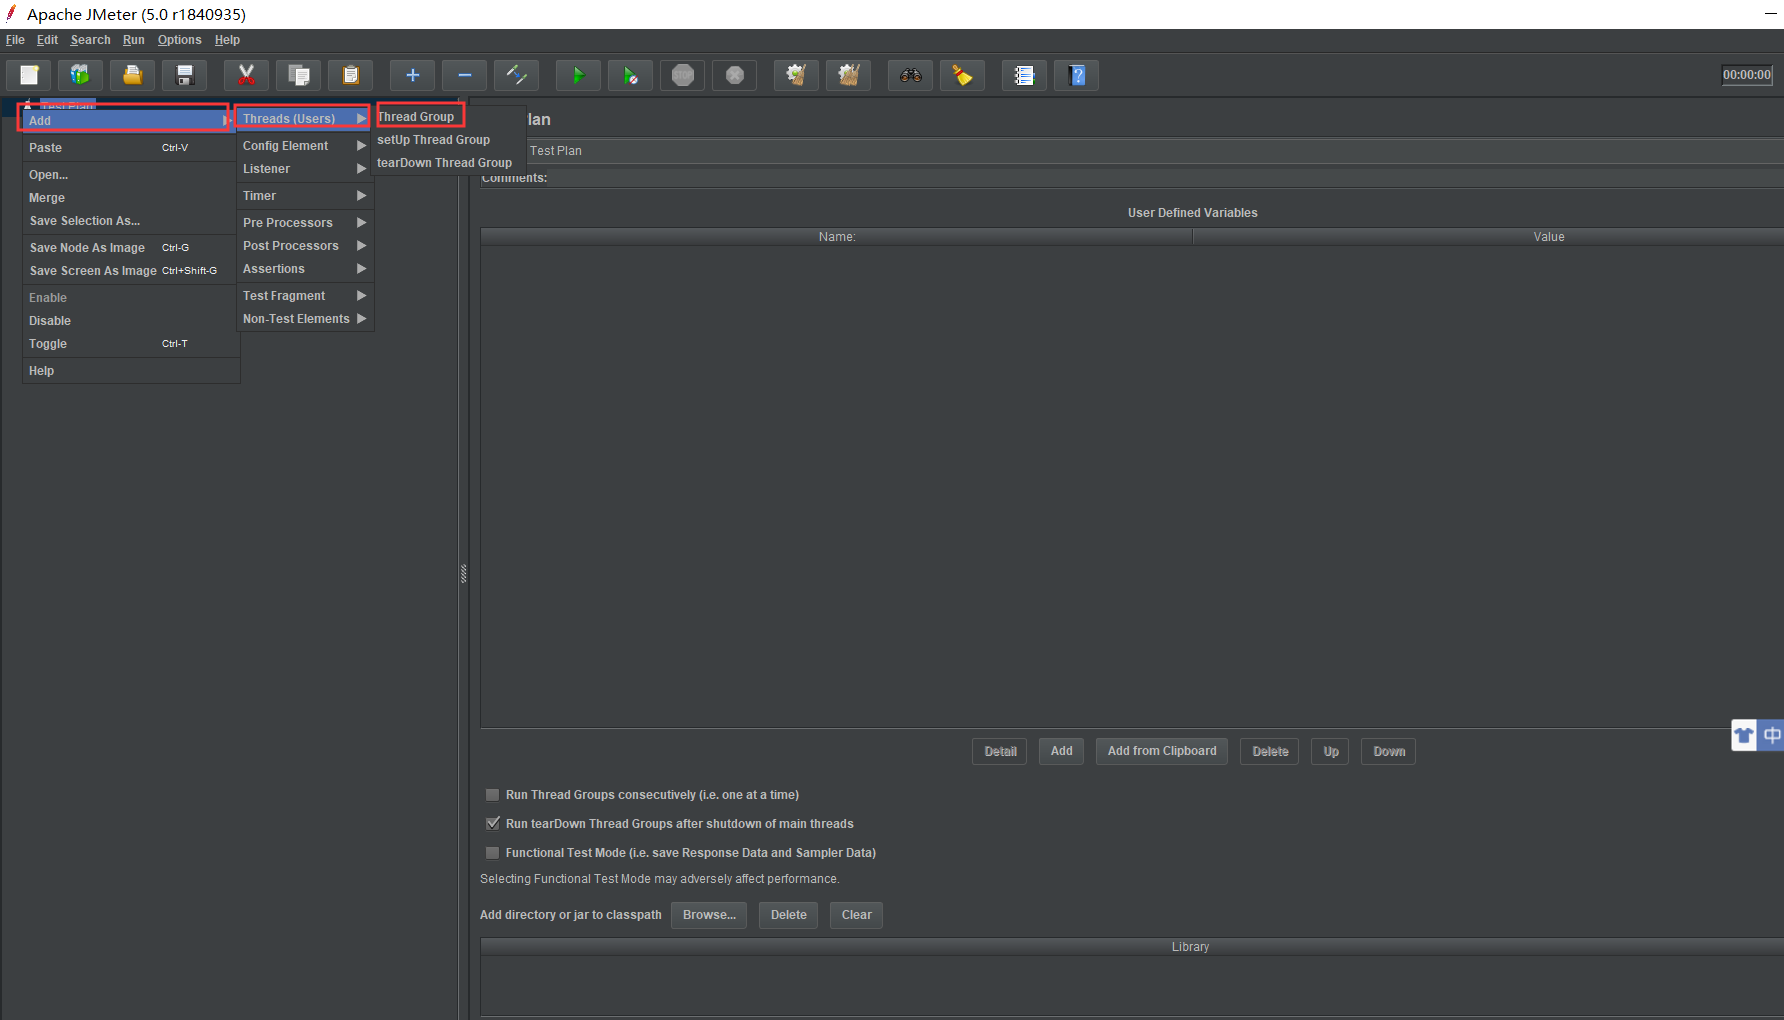This screenshot has width=1784, height=1020.
Task: Choose Merge in context menu
Action: [x=130, y=198]
